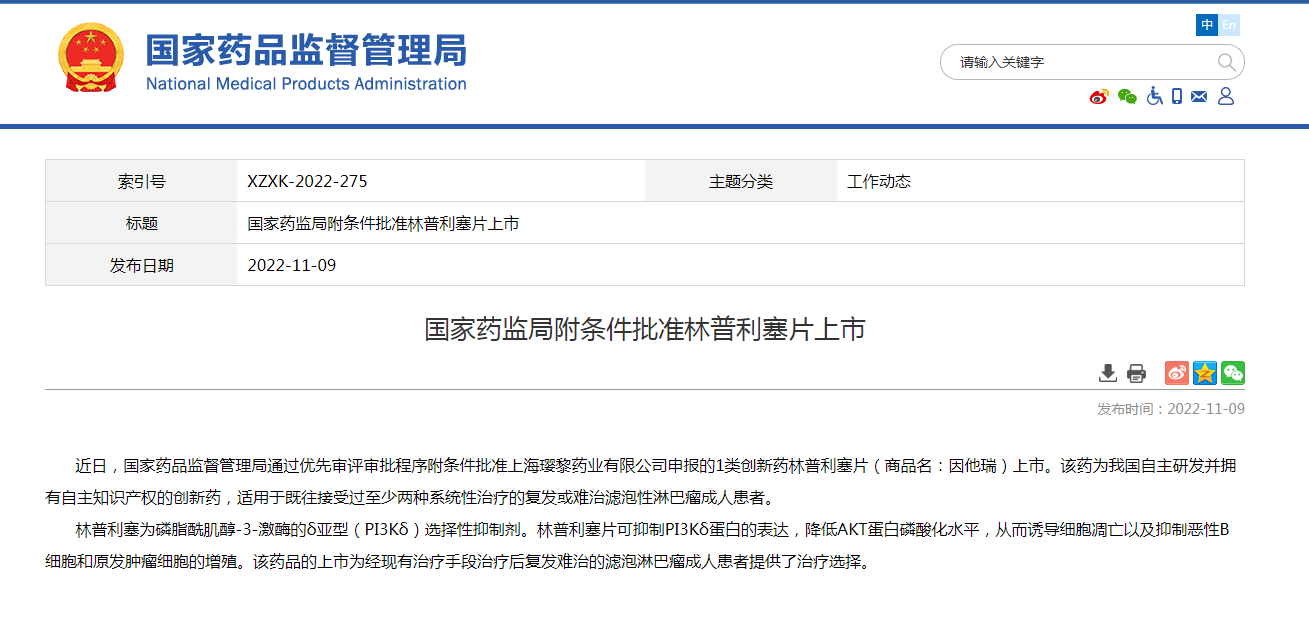Click the 工作动态 topic category value
Image resolution: width=1309 pixels, height=633 pixels.
(x=879, y=181)
